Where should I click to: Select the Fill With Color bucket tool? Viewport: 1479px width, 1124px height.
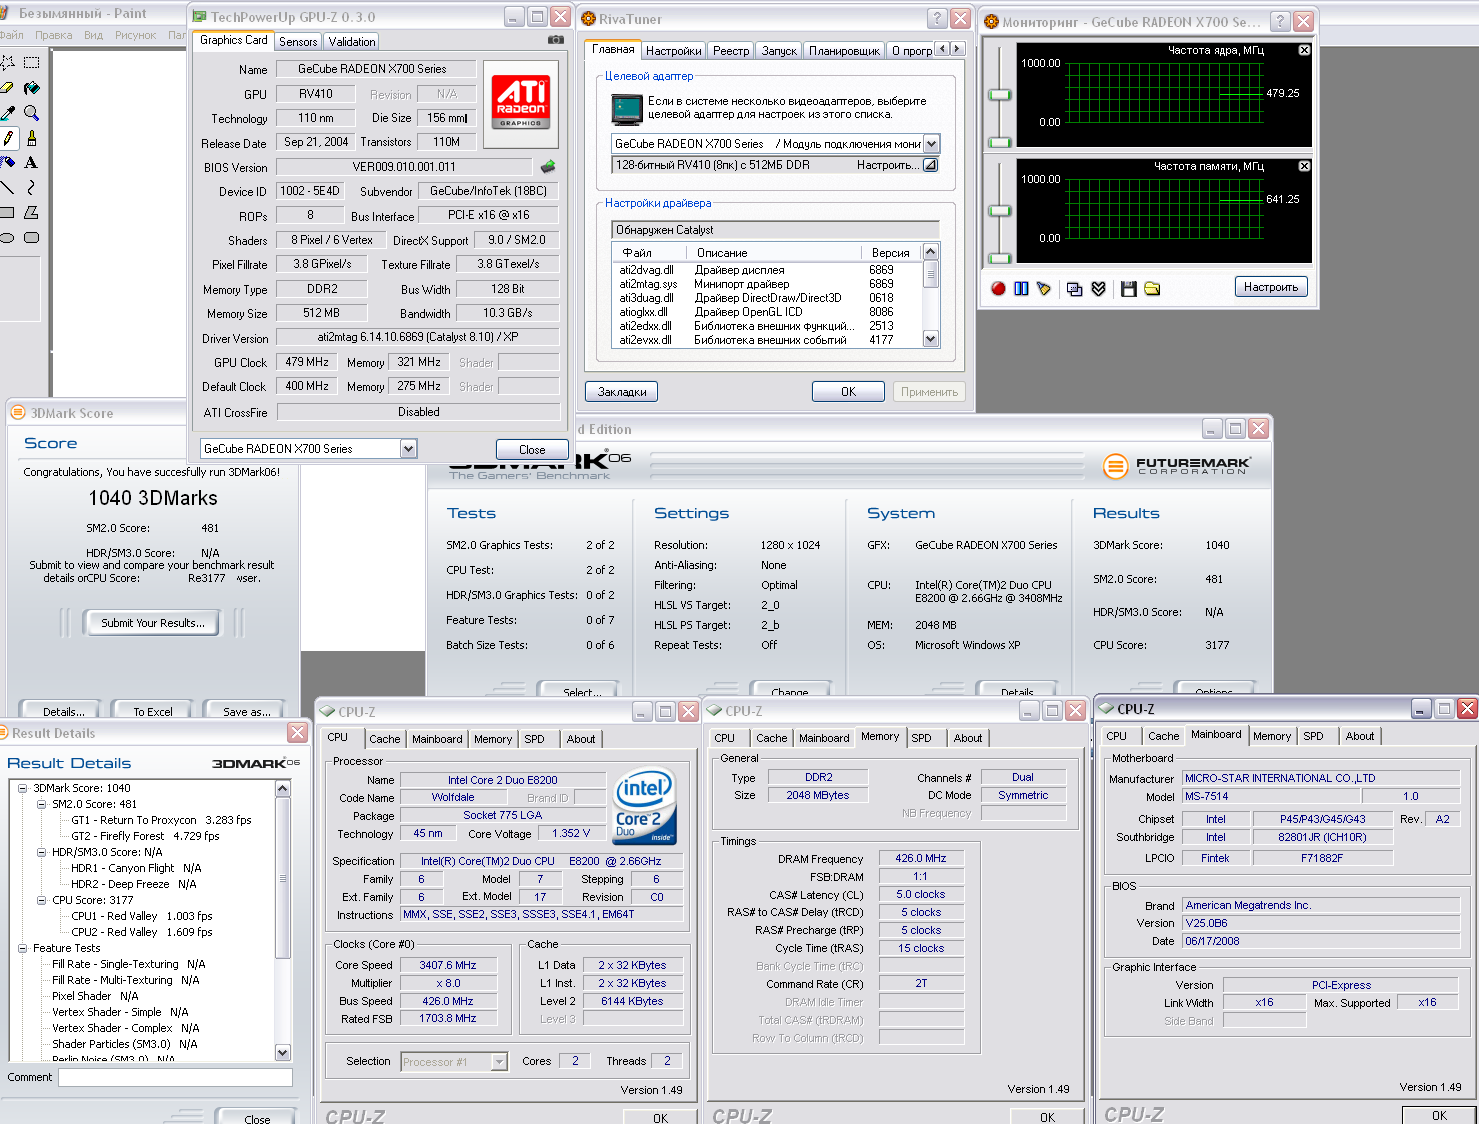(32, 88)
